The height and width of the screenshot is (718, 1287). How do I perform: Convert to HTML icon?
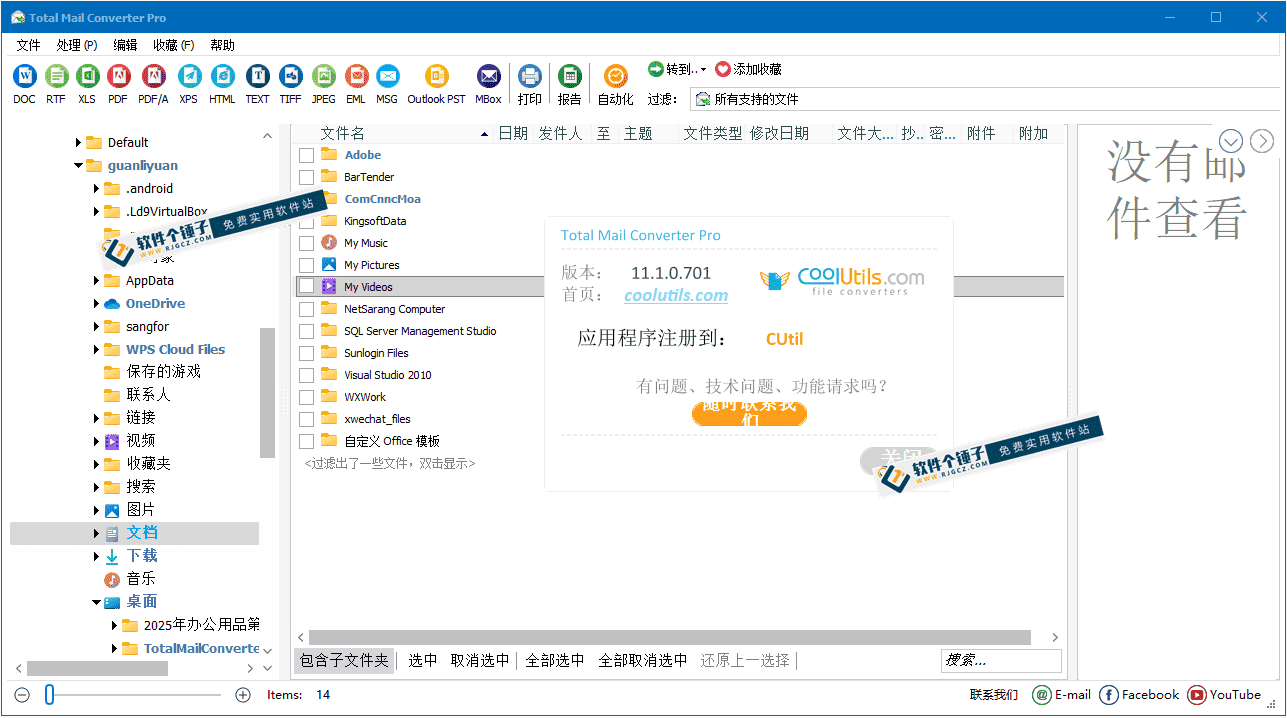coord(222,76)
